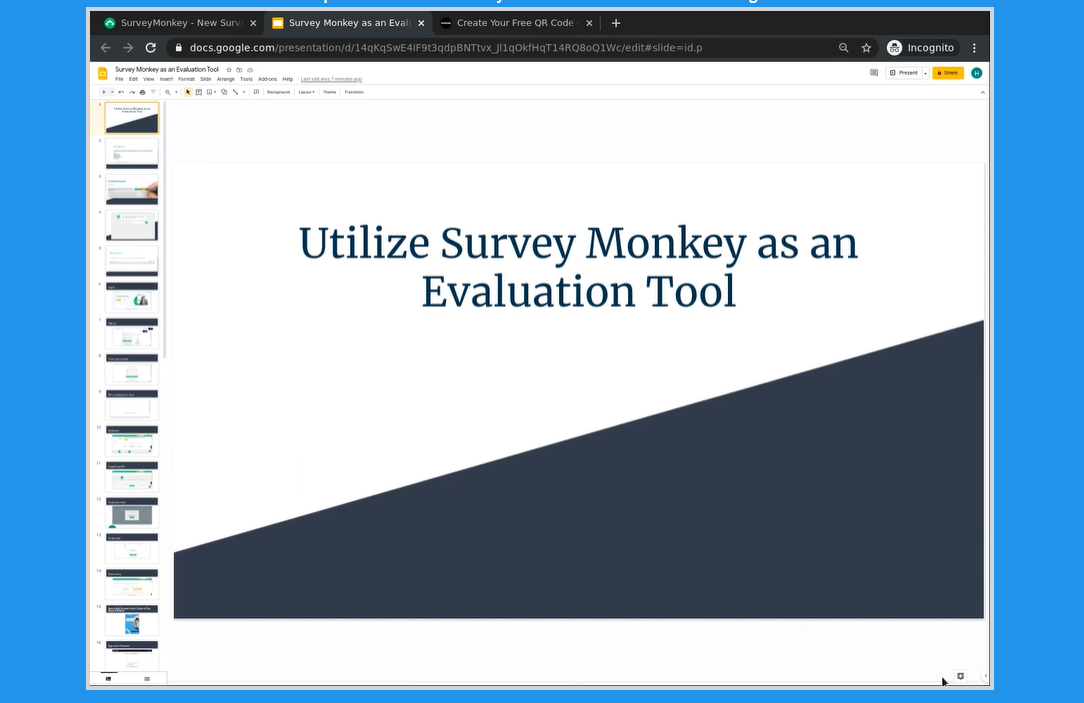Click the browser zoom magnifier icon
Screen dimensions: 1084x703
tap(843, 48)
